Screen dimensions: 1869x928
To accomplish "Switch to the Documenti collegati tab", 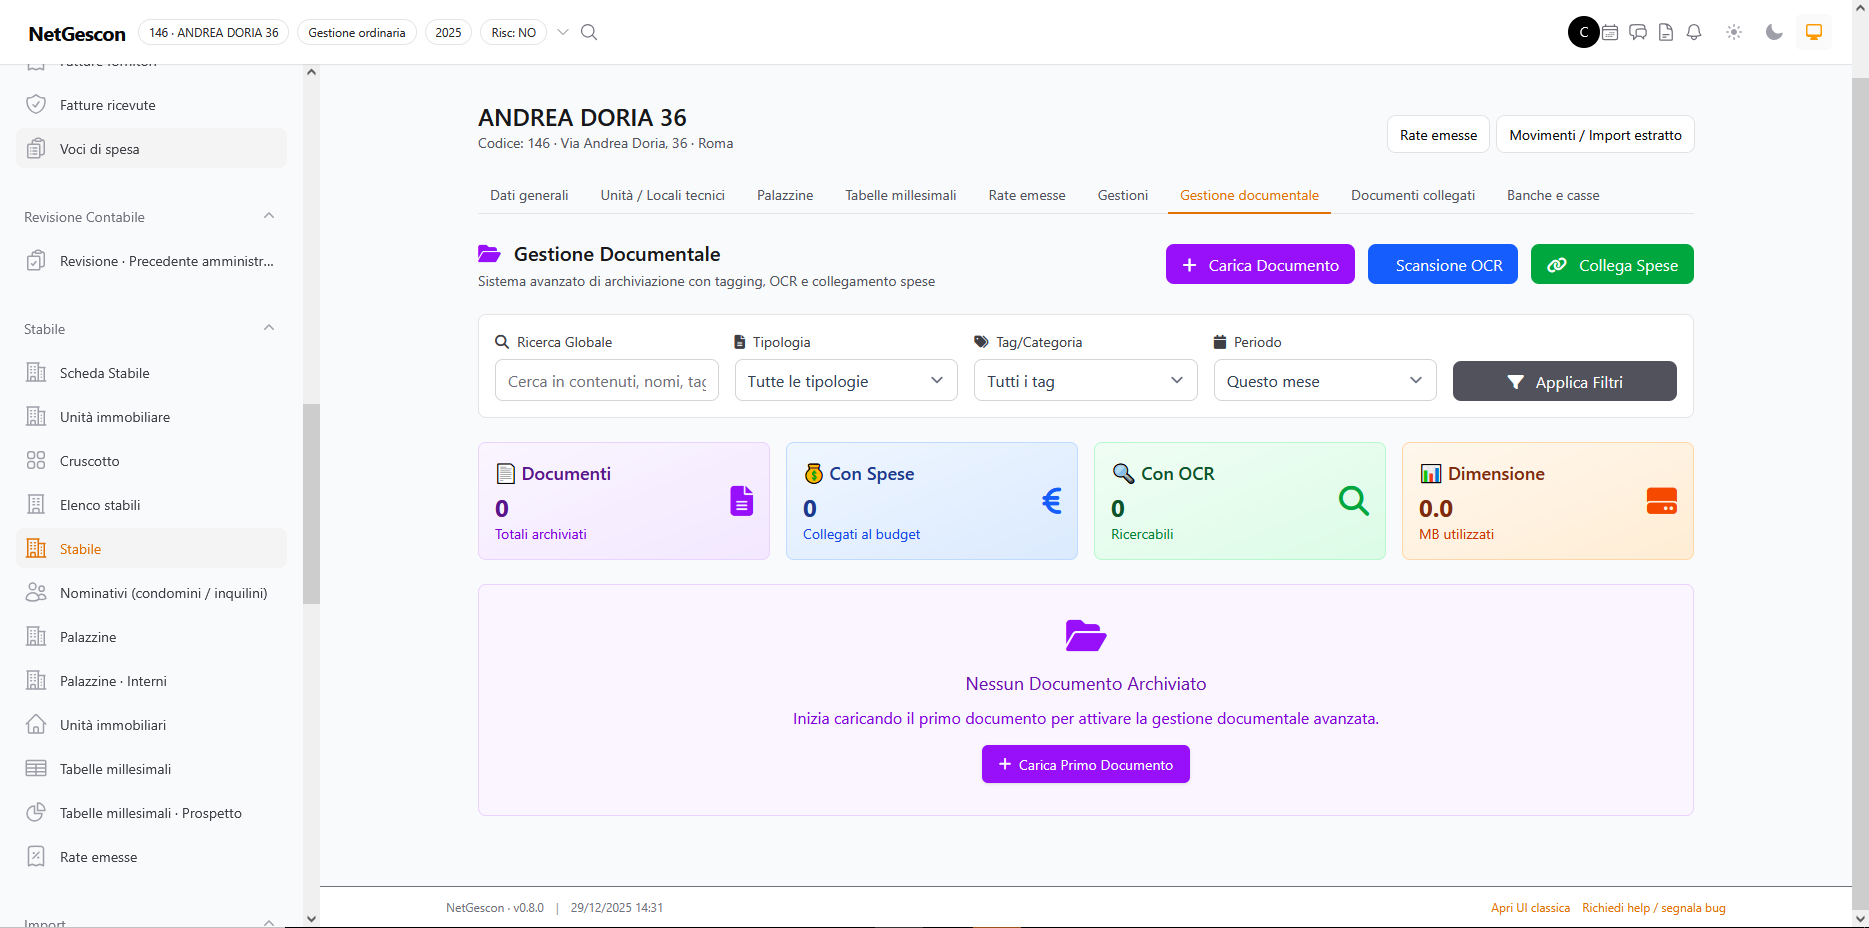I will tap(1413, 195).
